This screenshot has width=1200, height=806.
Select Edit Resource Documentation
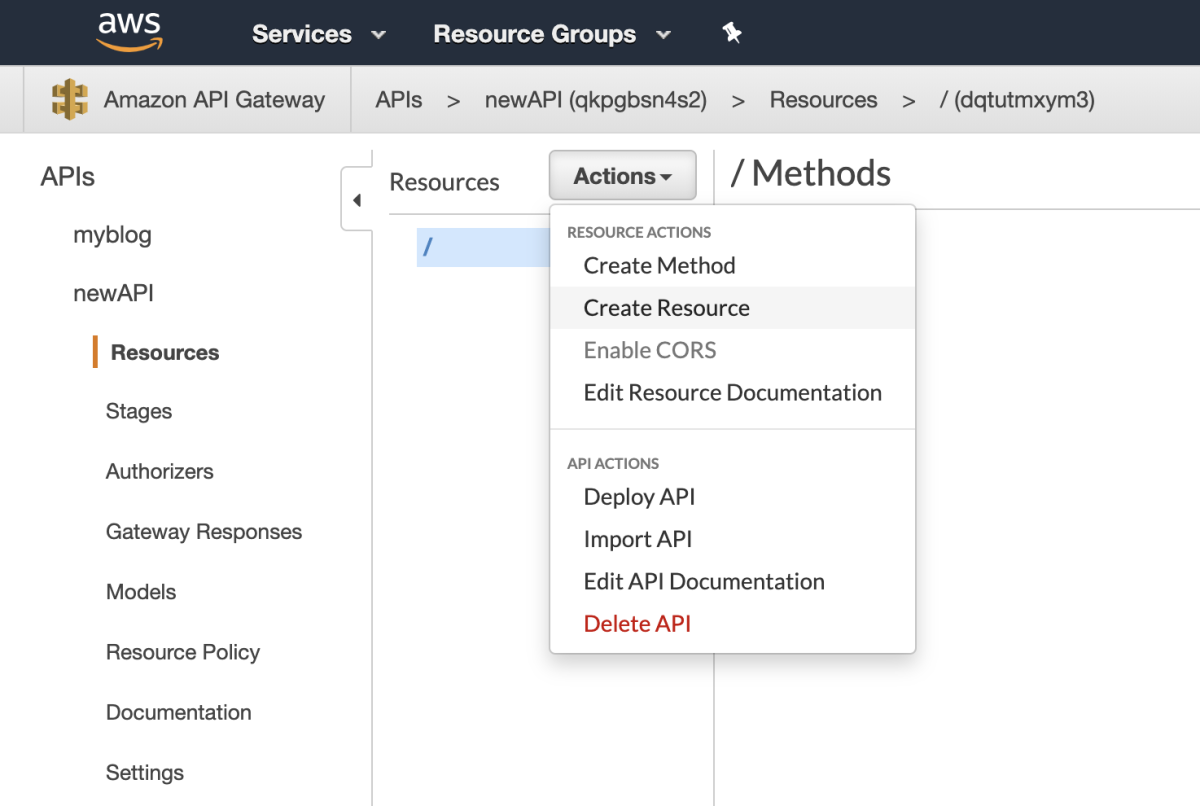click(x=732, y=392)
